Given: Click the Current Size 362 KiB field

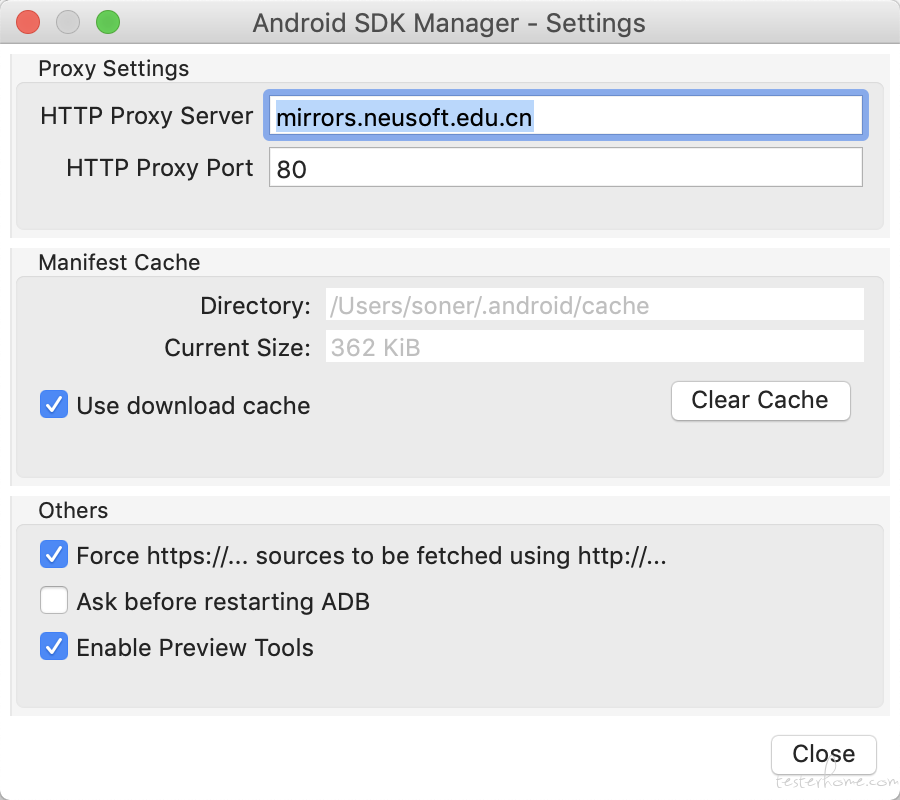Looking at the screenshot, I should click(595, 346).
